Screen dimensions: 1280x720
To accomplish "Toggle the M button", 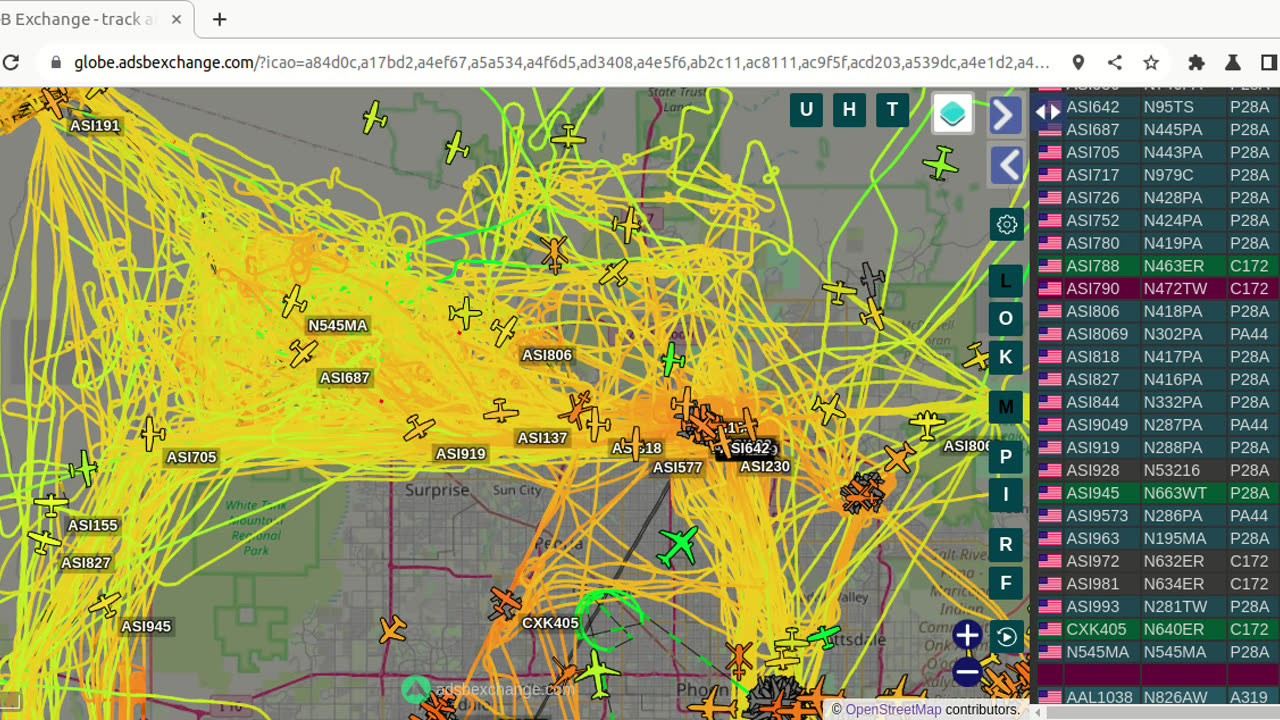I will (1006, 407).
